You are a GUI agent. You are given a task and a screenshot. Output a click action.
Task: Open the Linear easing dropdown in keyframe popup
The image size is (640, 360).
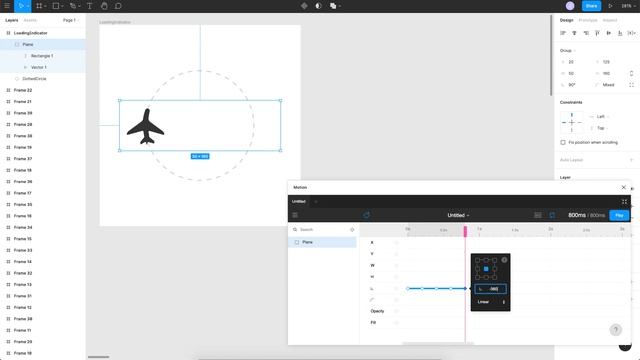491,302
